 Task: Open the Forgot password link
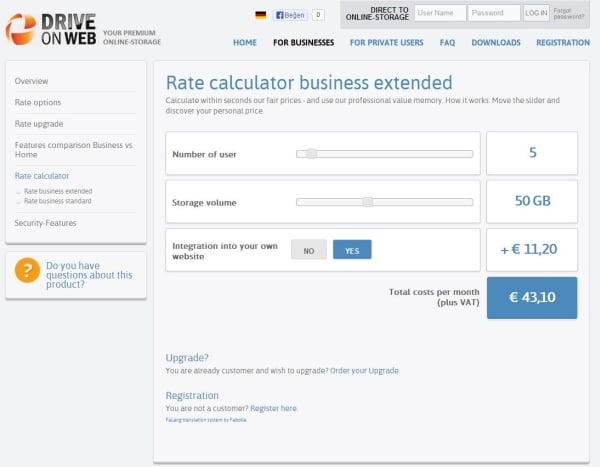[569, 14]
